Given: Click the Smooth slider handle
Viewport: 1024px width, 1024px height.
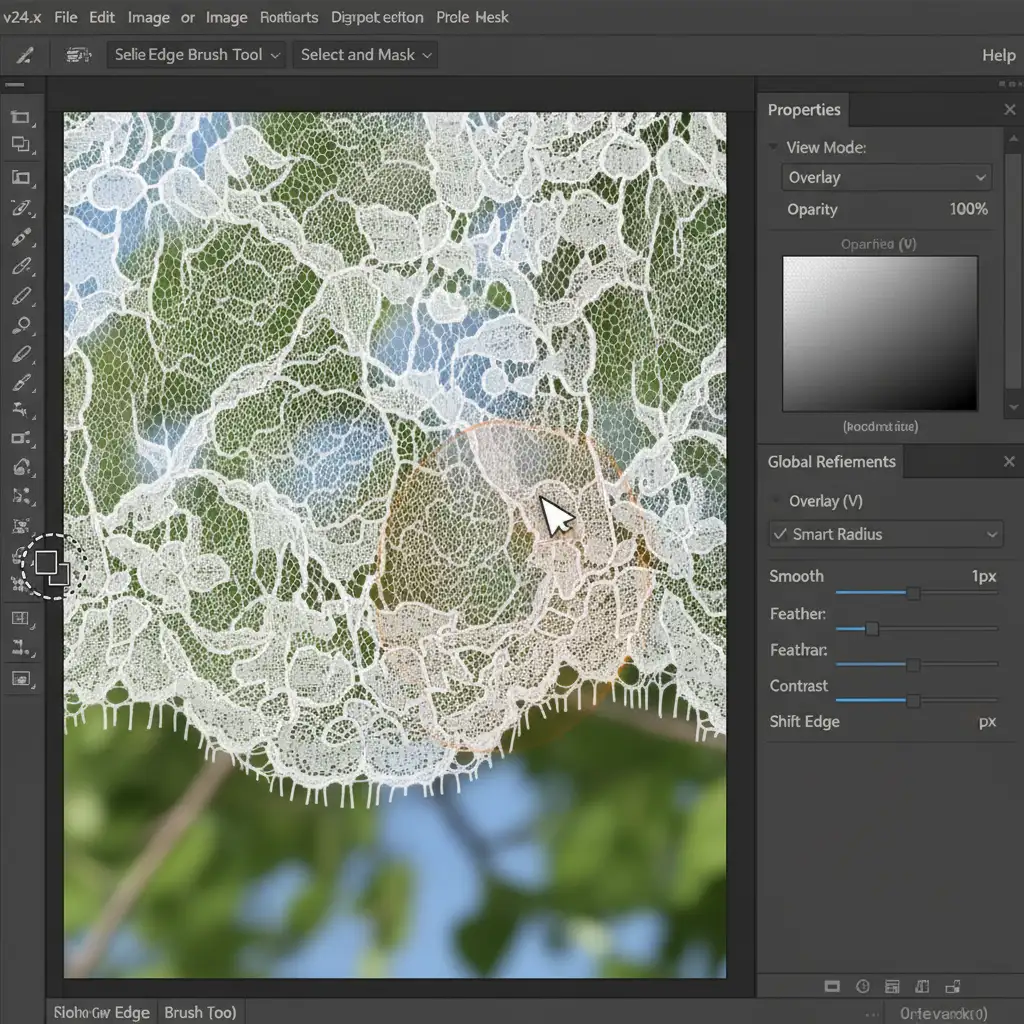Looking at the screenshot, I should [x=913, y=593].
